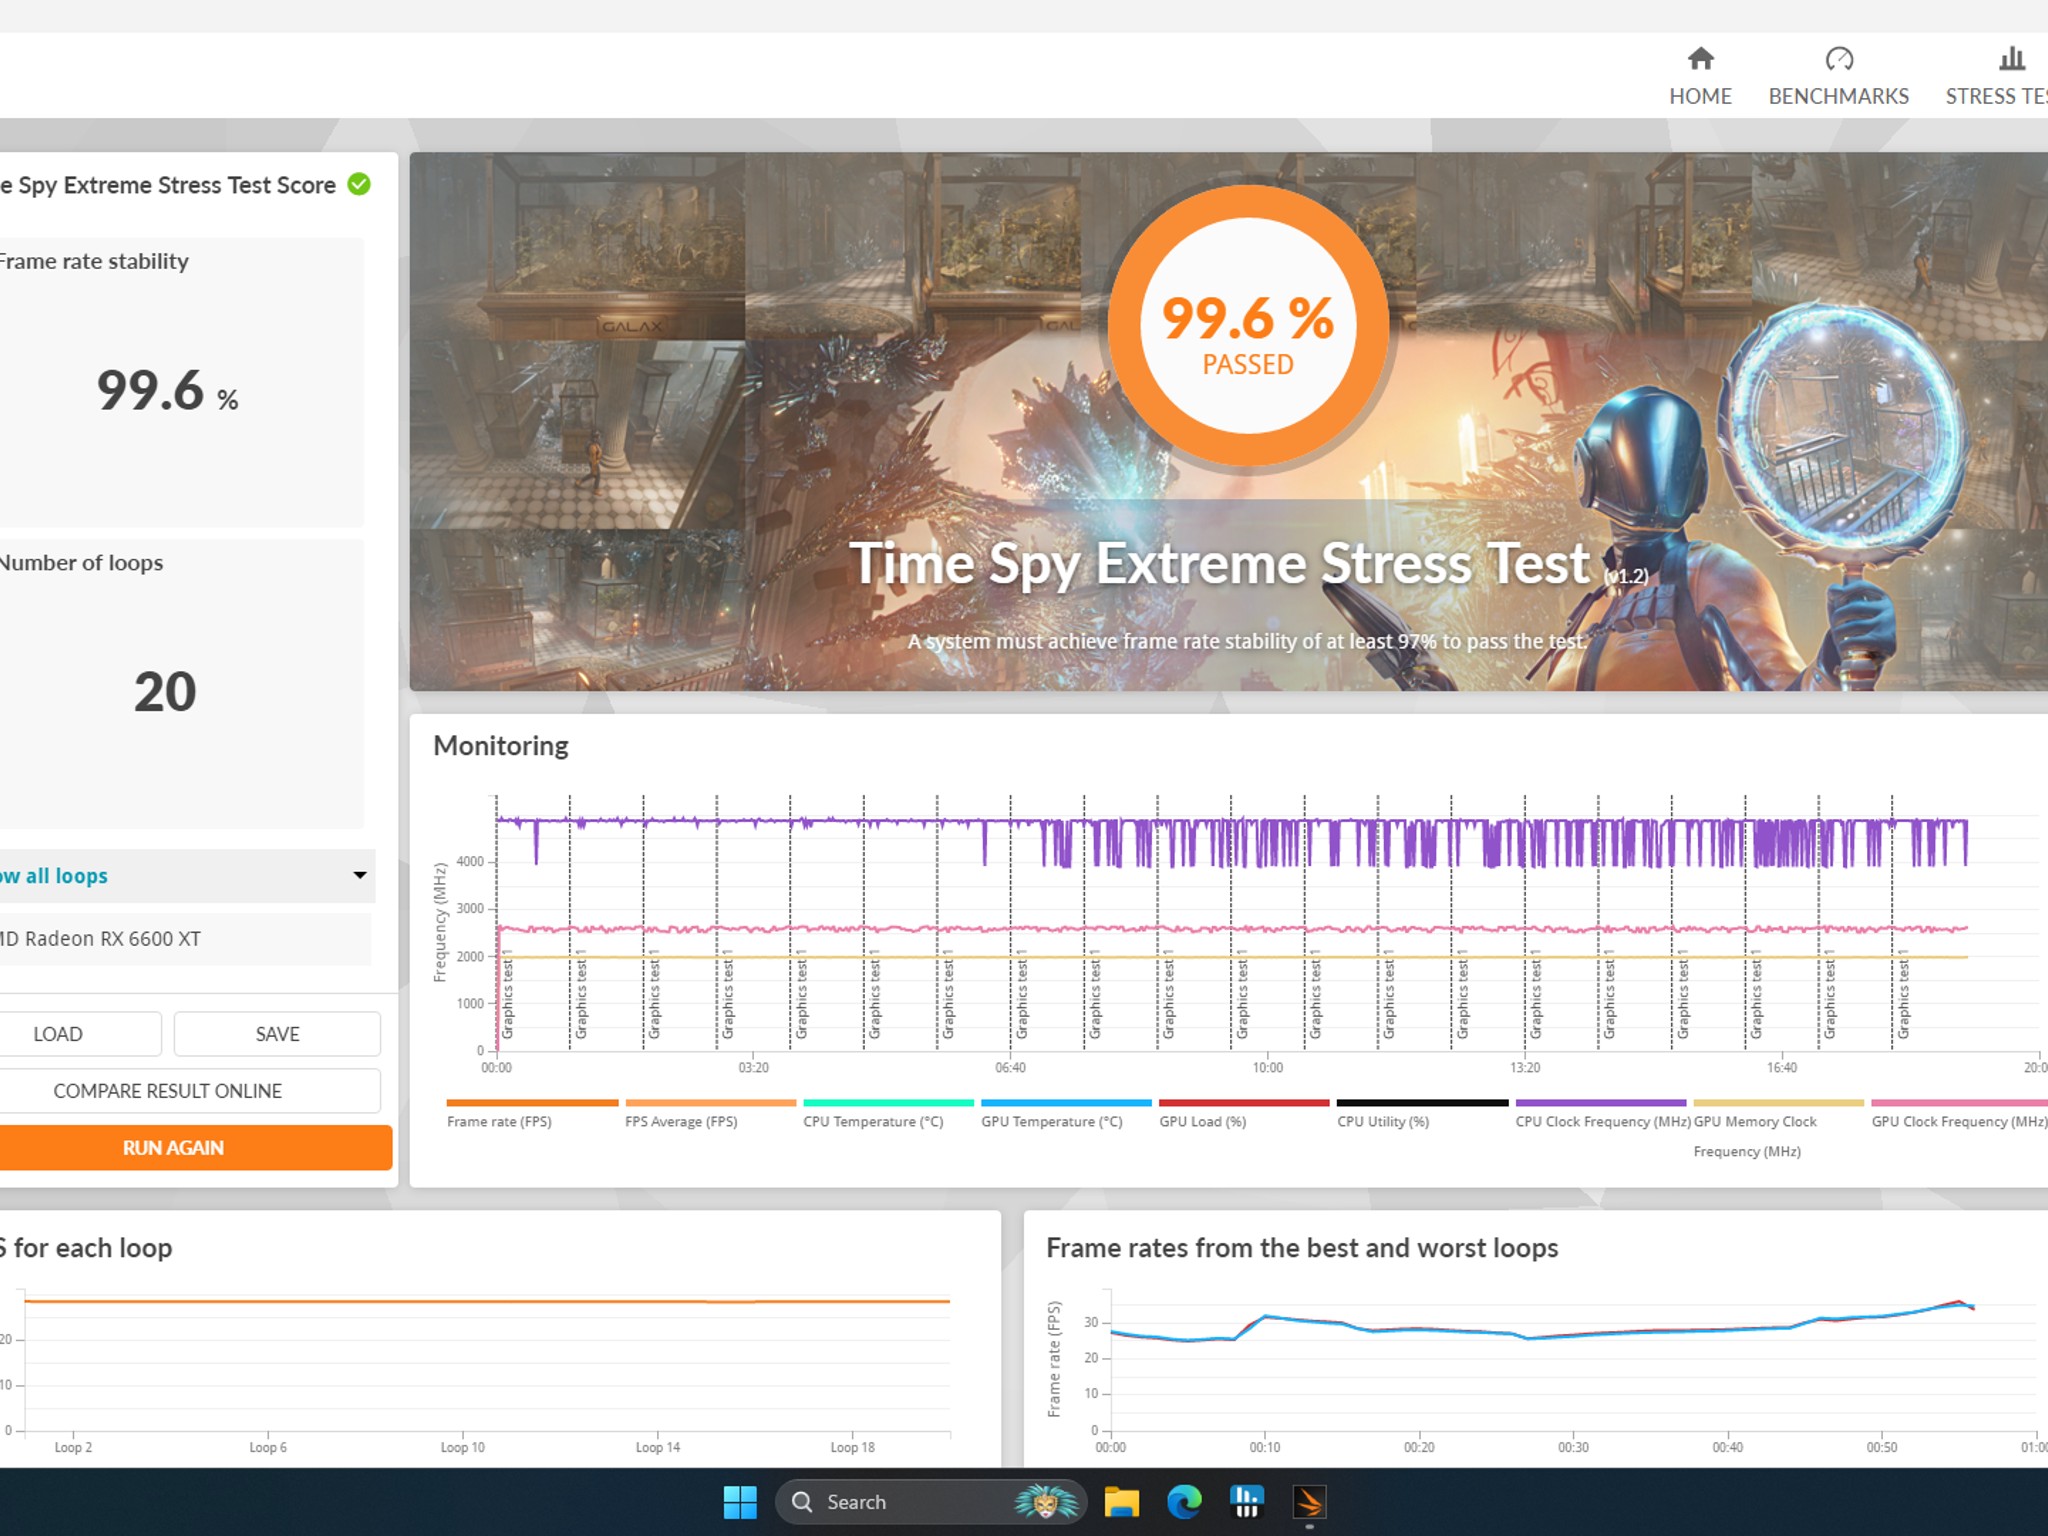Launch Microsoft Edge from the taskbar
The height and width of the screenshot is (1536, 2048).
(x=1184, y=1501)
